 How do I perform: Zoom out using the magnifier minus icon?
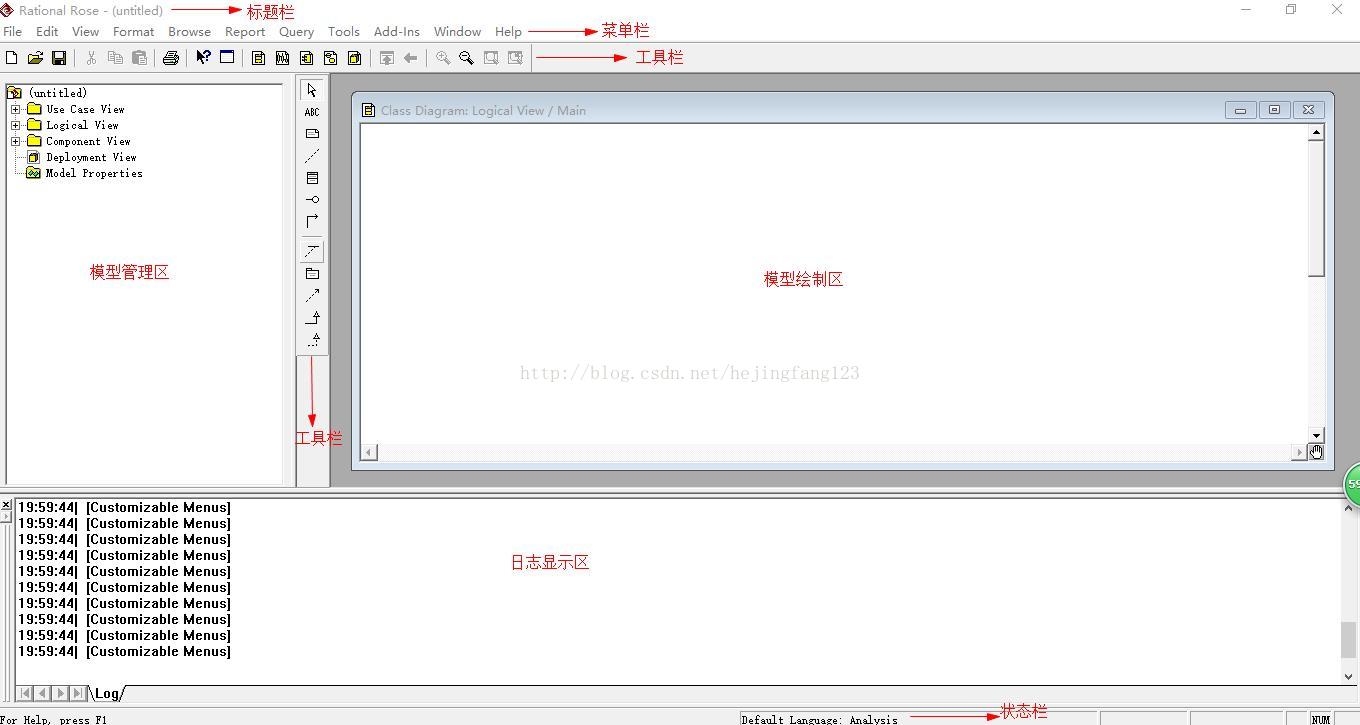tap(466, 58)
